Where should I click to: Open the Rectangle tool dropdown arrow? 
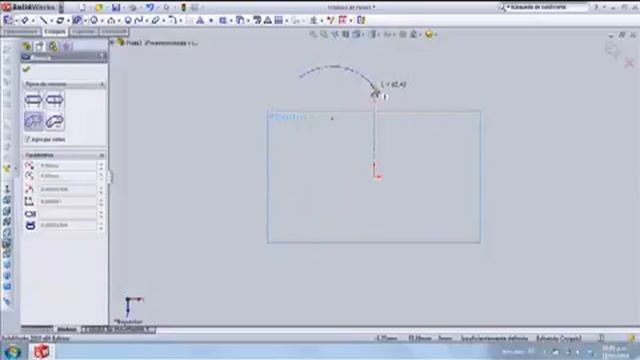point(68,20)
